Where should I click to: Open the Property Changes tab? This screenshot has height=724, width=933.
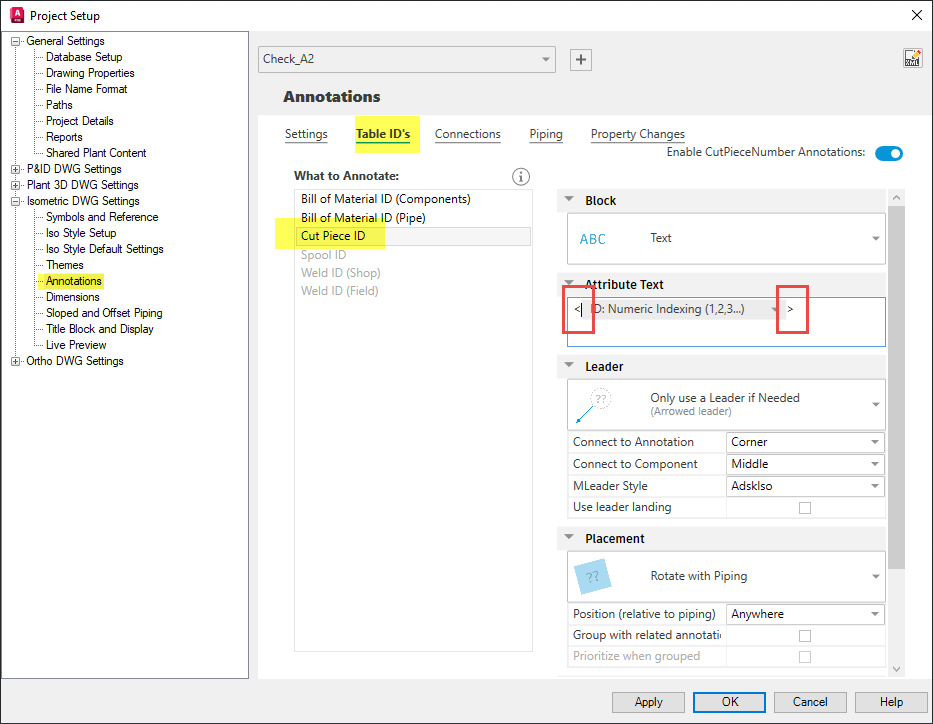pos(637,134)
